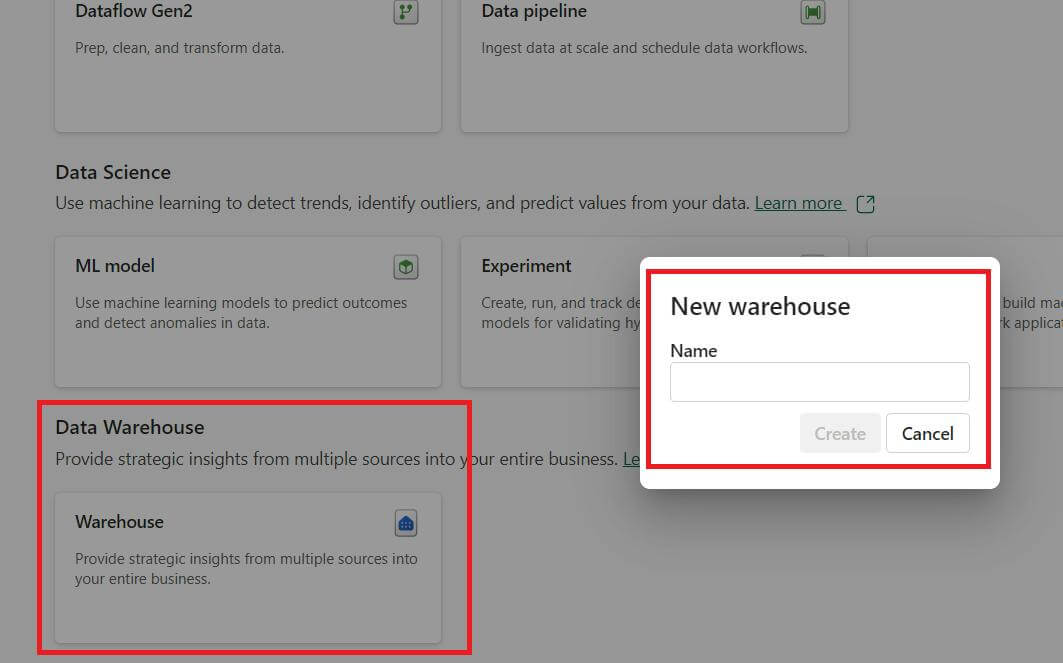Click the Data Warehouse section heading
This screenshot has width=1063, height=663.
pos(129,427)
